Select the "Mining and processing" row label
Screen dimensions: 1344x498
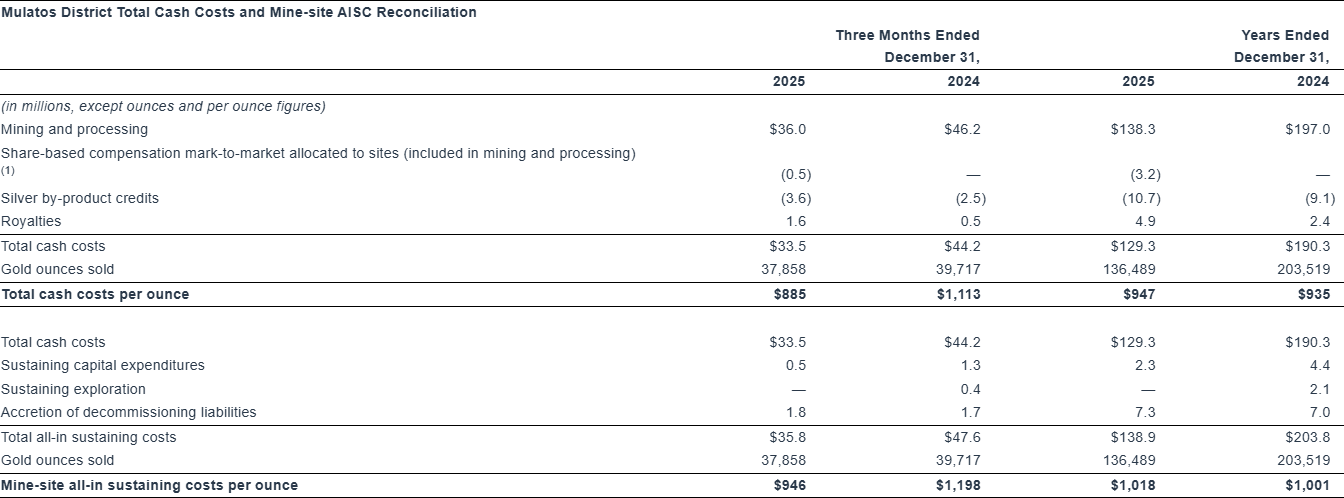tap(75, 129)
